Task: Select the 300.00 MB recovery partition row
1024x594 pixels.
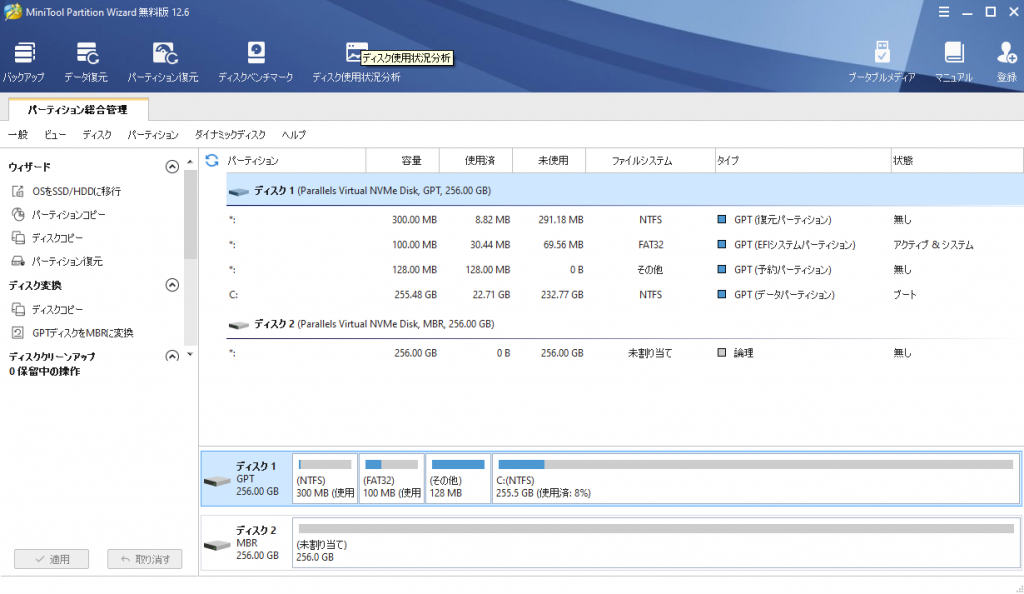Action: (x=624, y=220)
